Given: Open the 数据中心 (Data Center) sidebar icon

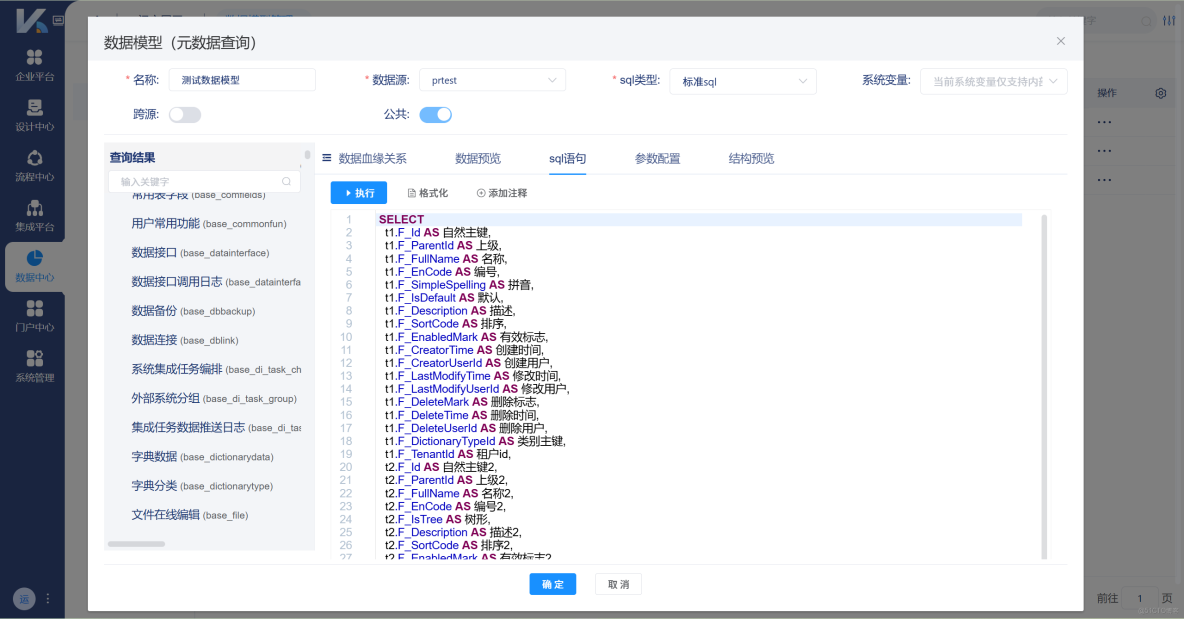Looking at the screenshot, I should pyautogui.click(x=33, y=265).
